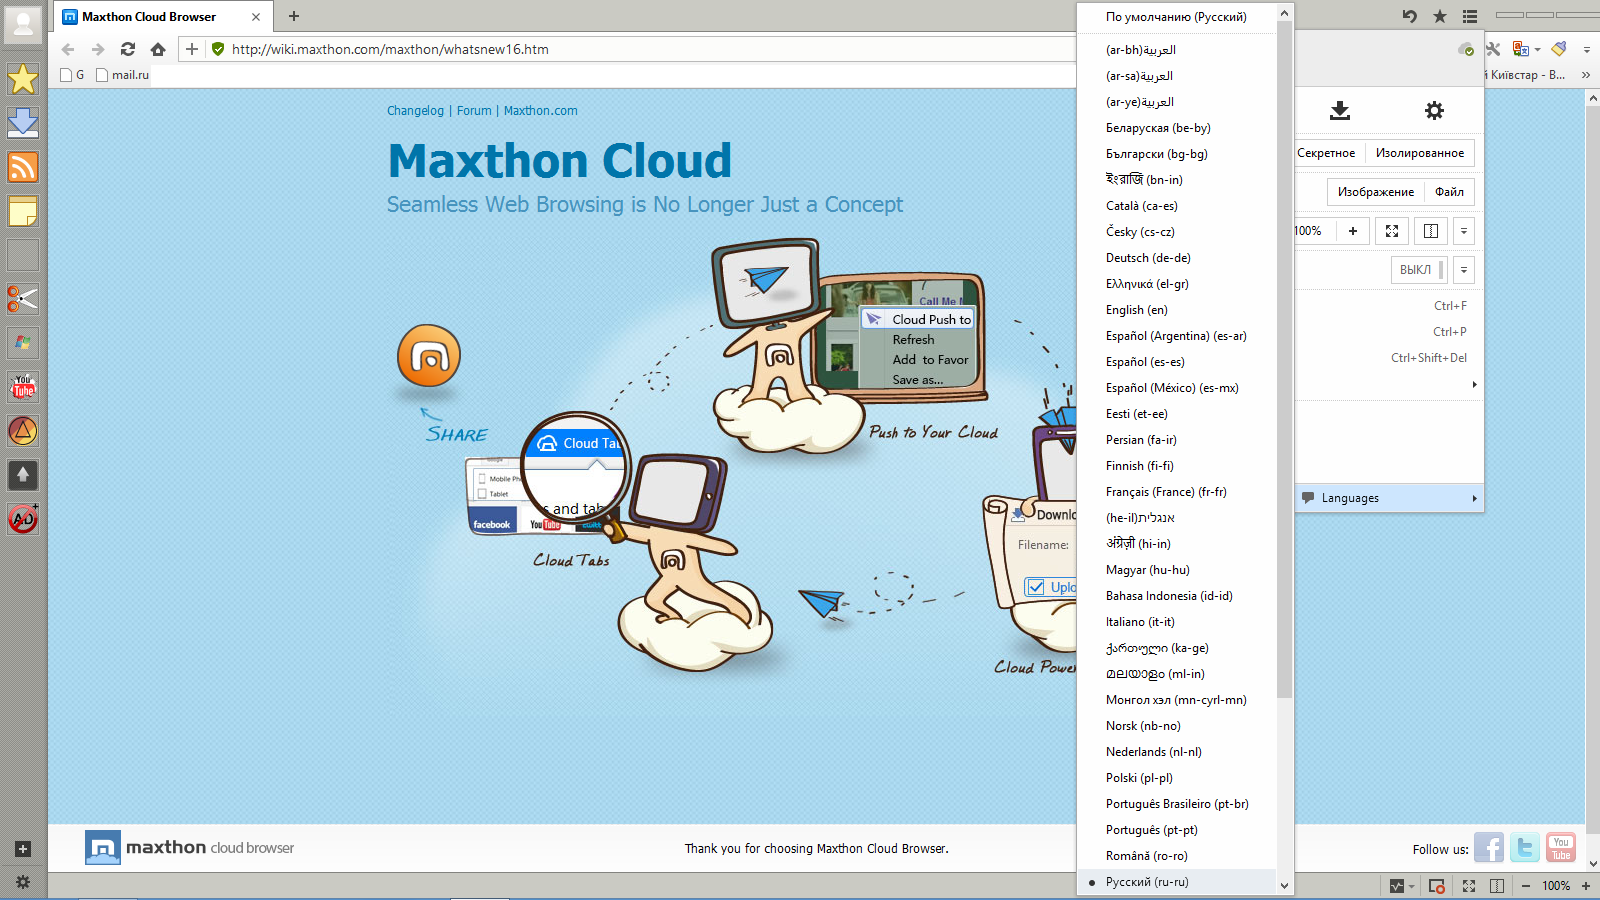Click the Изображение button in the menu
Image resolution: width=1600 pixels, height=900 pixels.
[x=1375, y=192]
